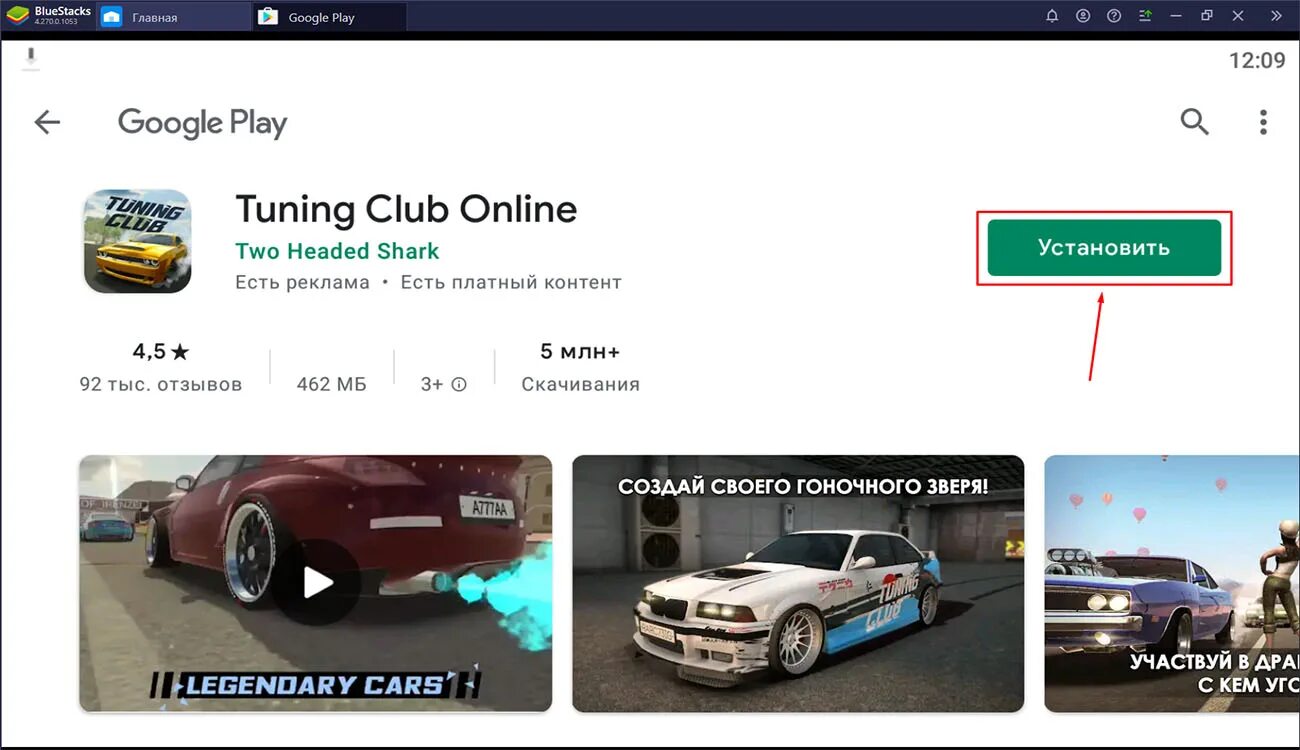Click the green update arrows icon
Screen dimensions: 1300x750
(x=1145, y=16)
